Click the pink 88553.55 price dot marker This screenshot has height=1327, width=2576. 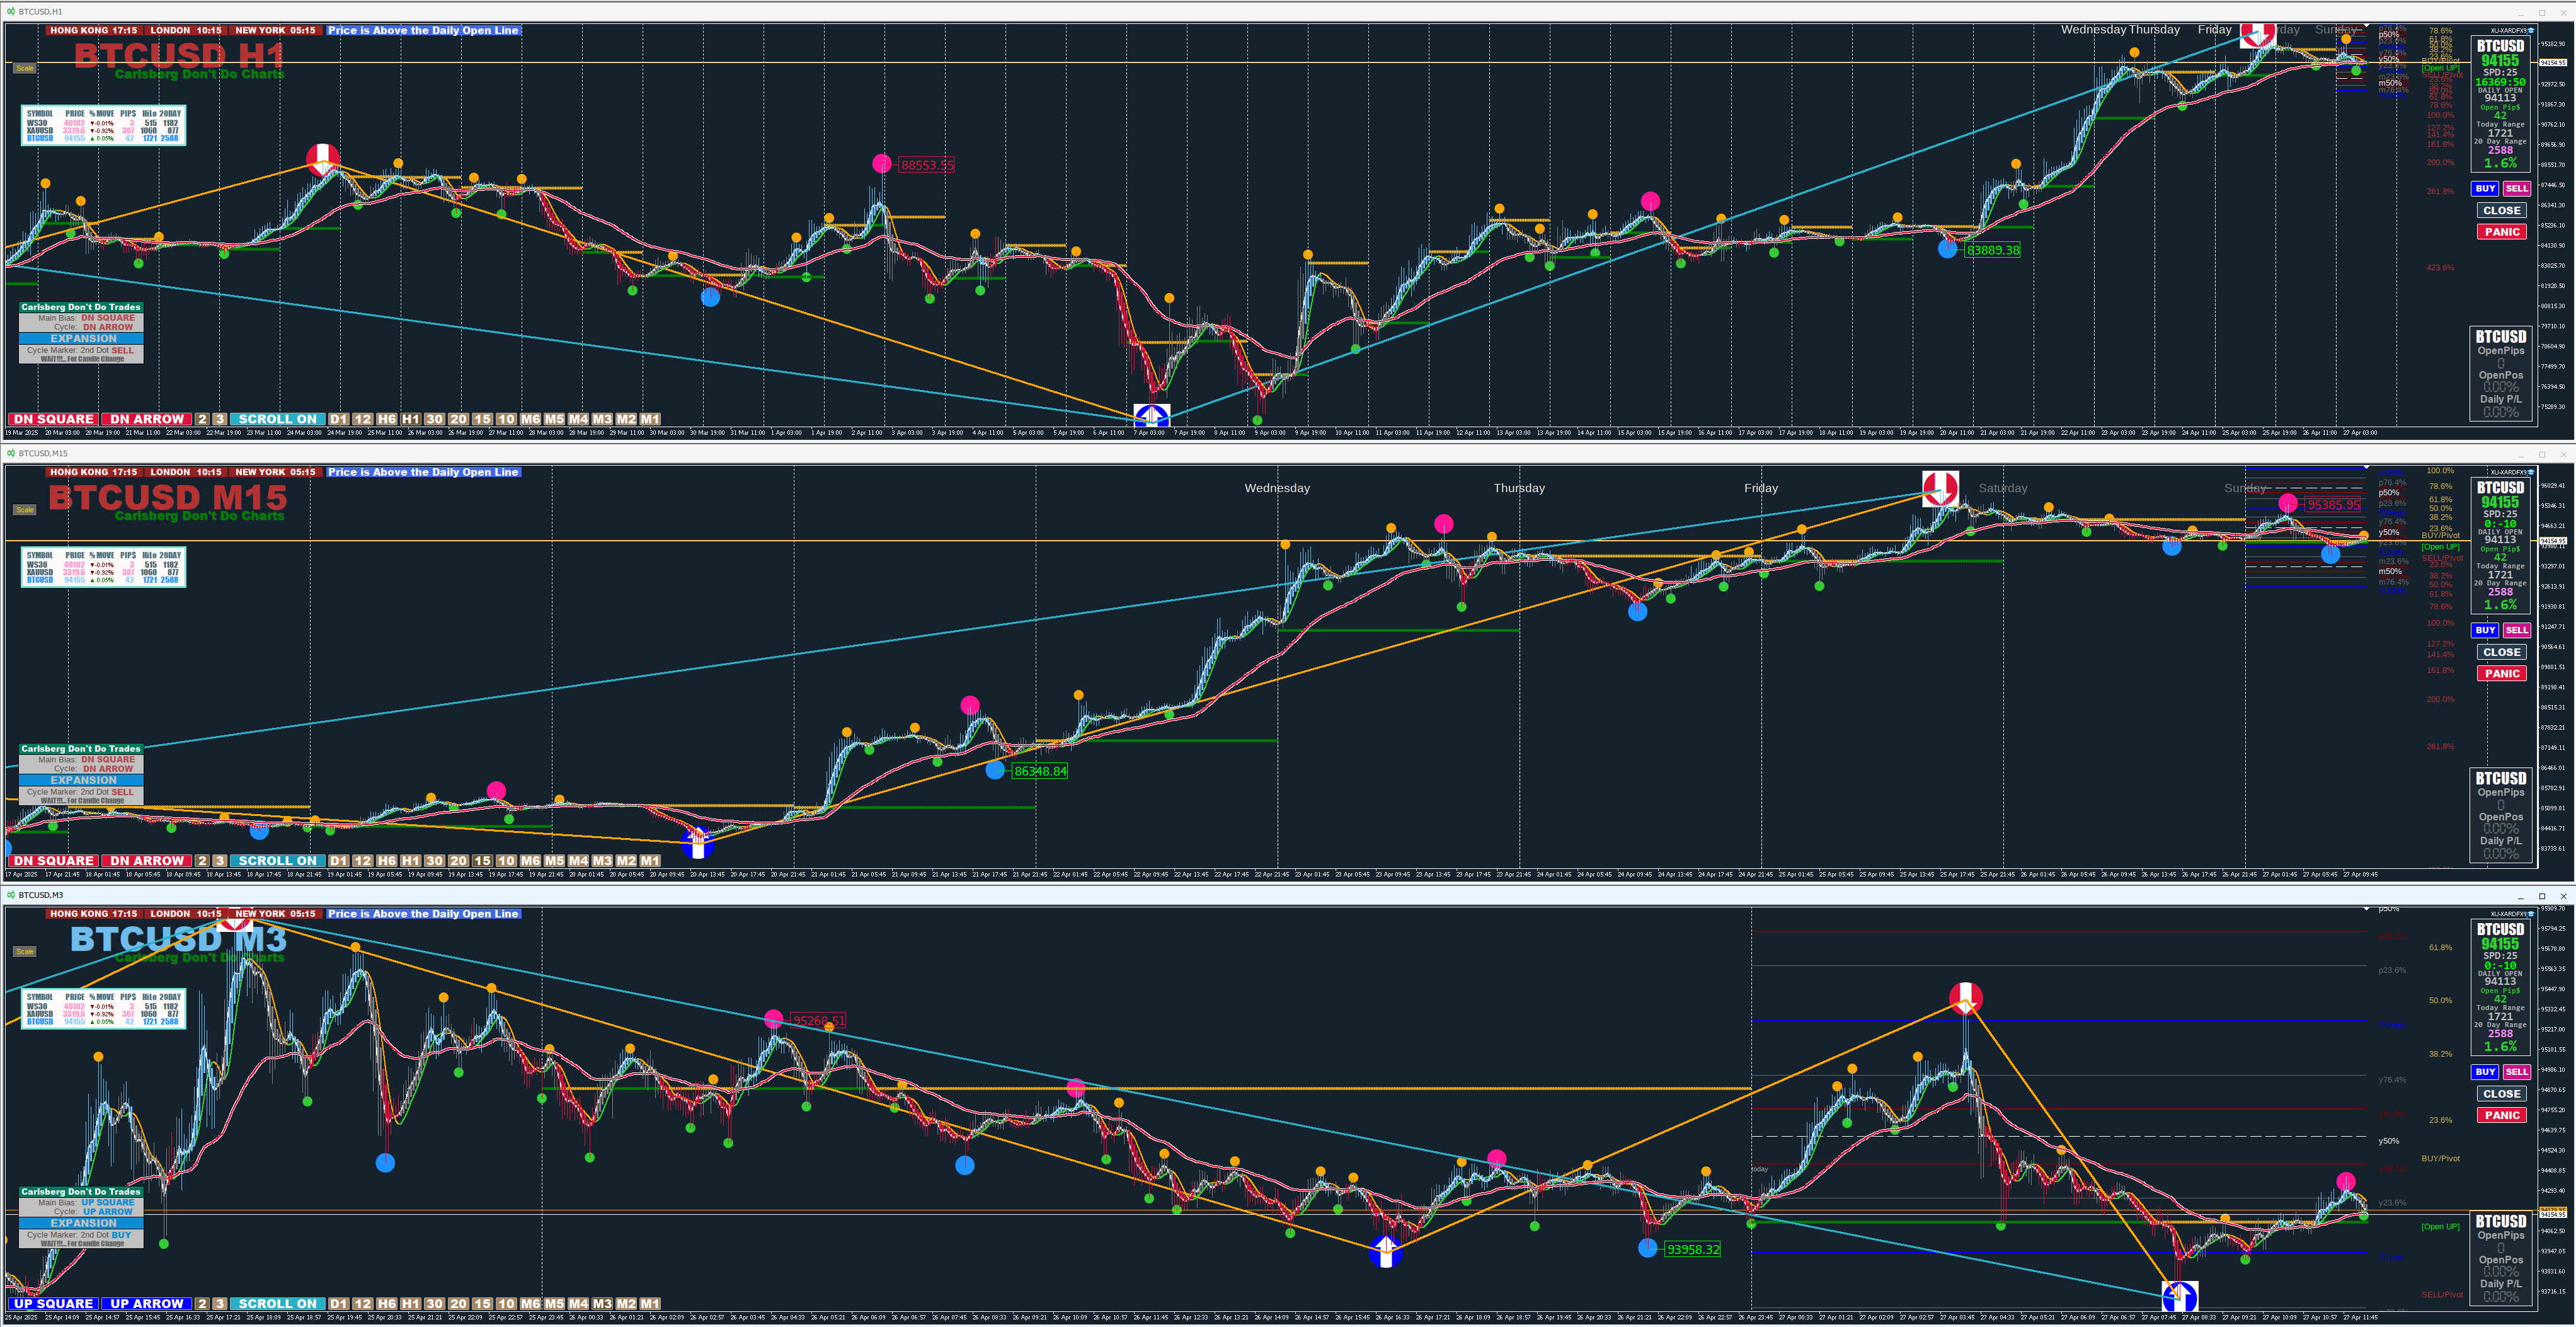pyautogui.click(x=881, y=163)
